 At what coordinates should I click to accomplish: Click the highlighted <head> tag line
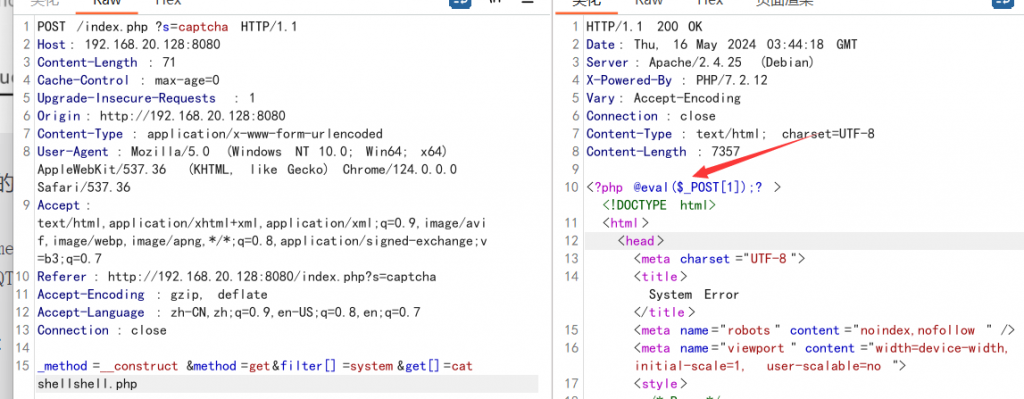click(x=641, y=241)
